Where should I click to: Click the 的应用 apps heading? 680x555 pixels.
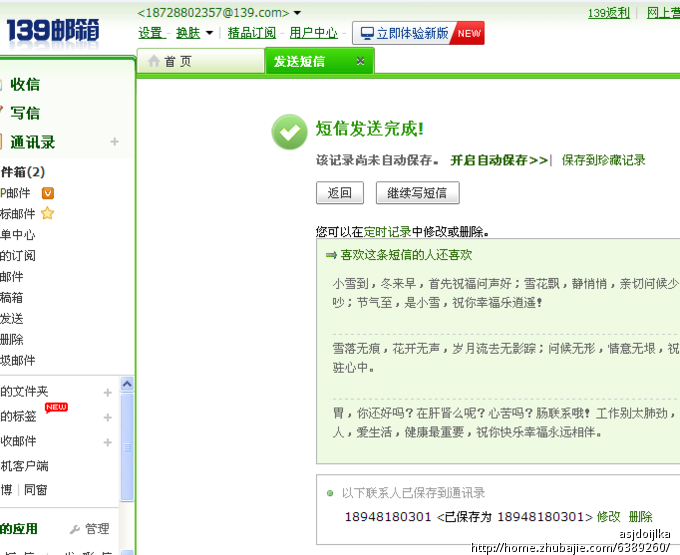pyautogui.click(x=19, y=529)
